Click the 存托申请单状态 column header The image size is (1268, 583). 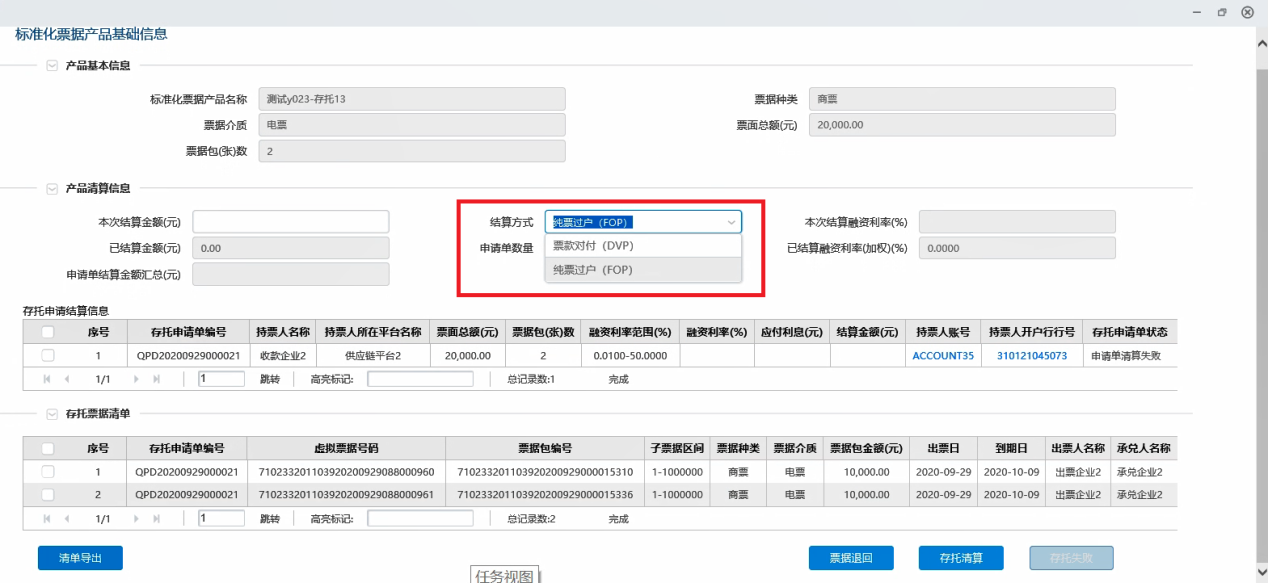(x=1129, y=332)
